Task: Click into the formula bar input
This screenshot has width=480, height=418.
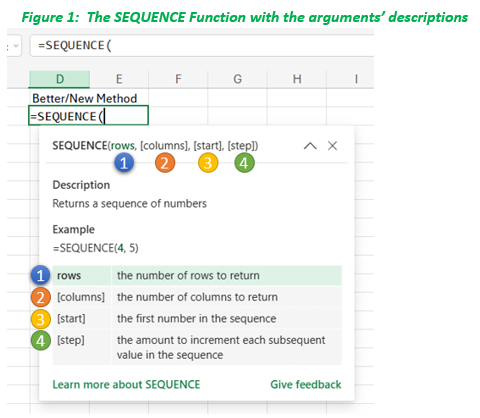Action: [202, 46]
